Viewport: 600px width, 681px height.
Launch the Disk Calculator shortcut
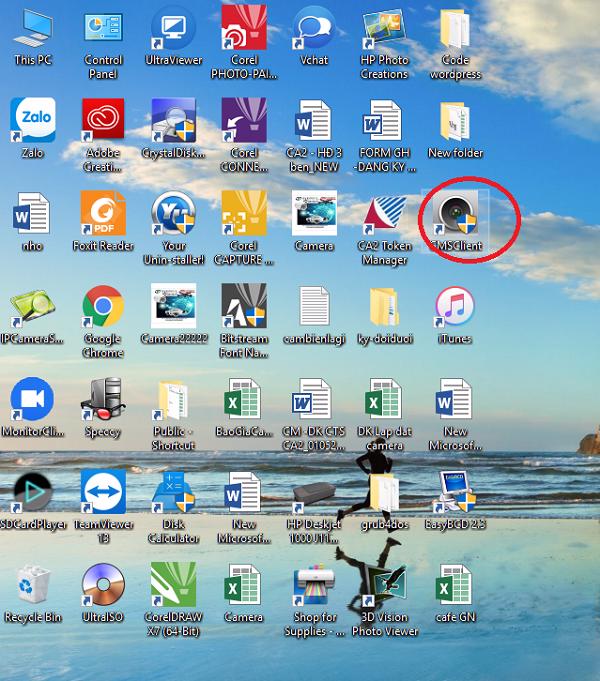click(x=174, y=492)
